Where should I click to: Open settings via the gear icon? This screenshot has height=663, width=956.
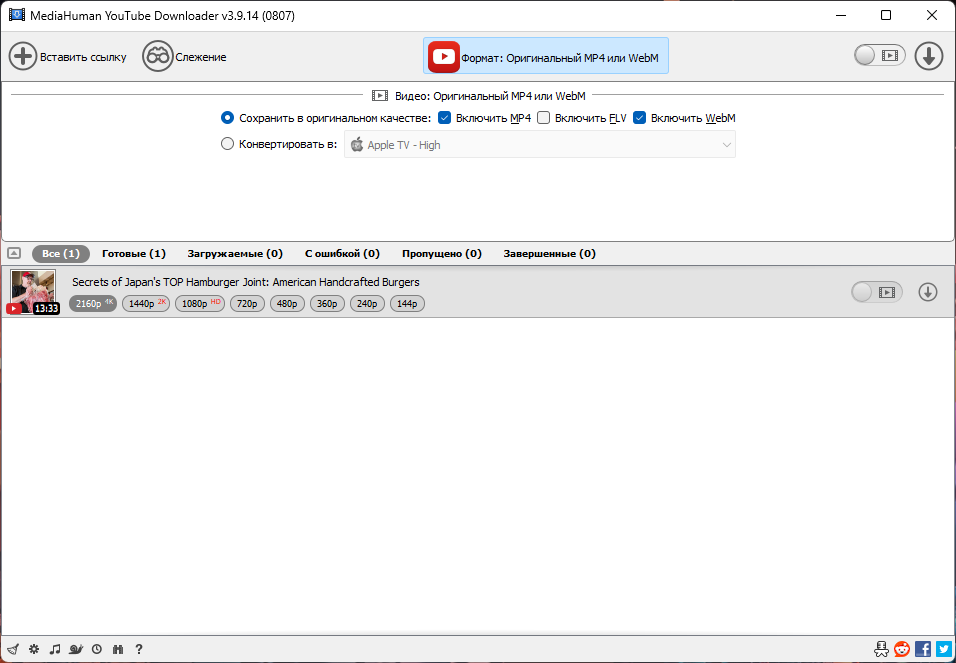[x=34, y=649]
